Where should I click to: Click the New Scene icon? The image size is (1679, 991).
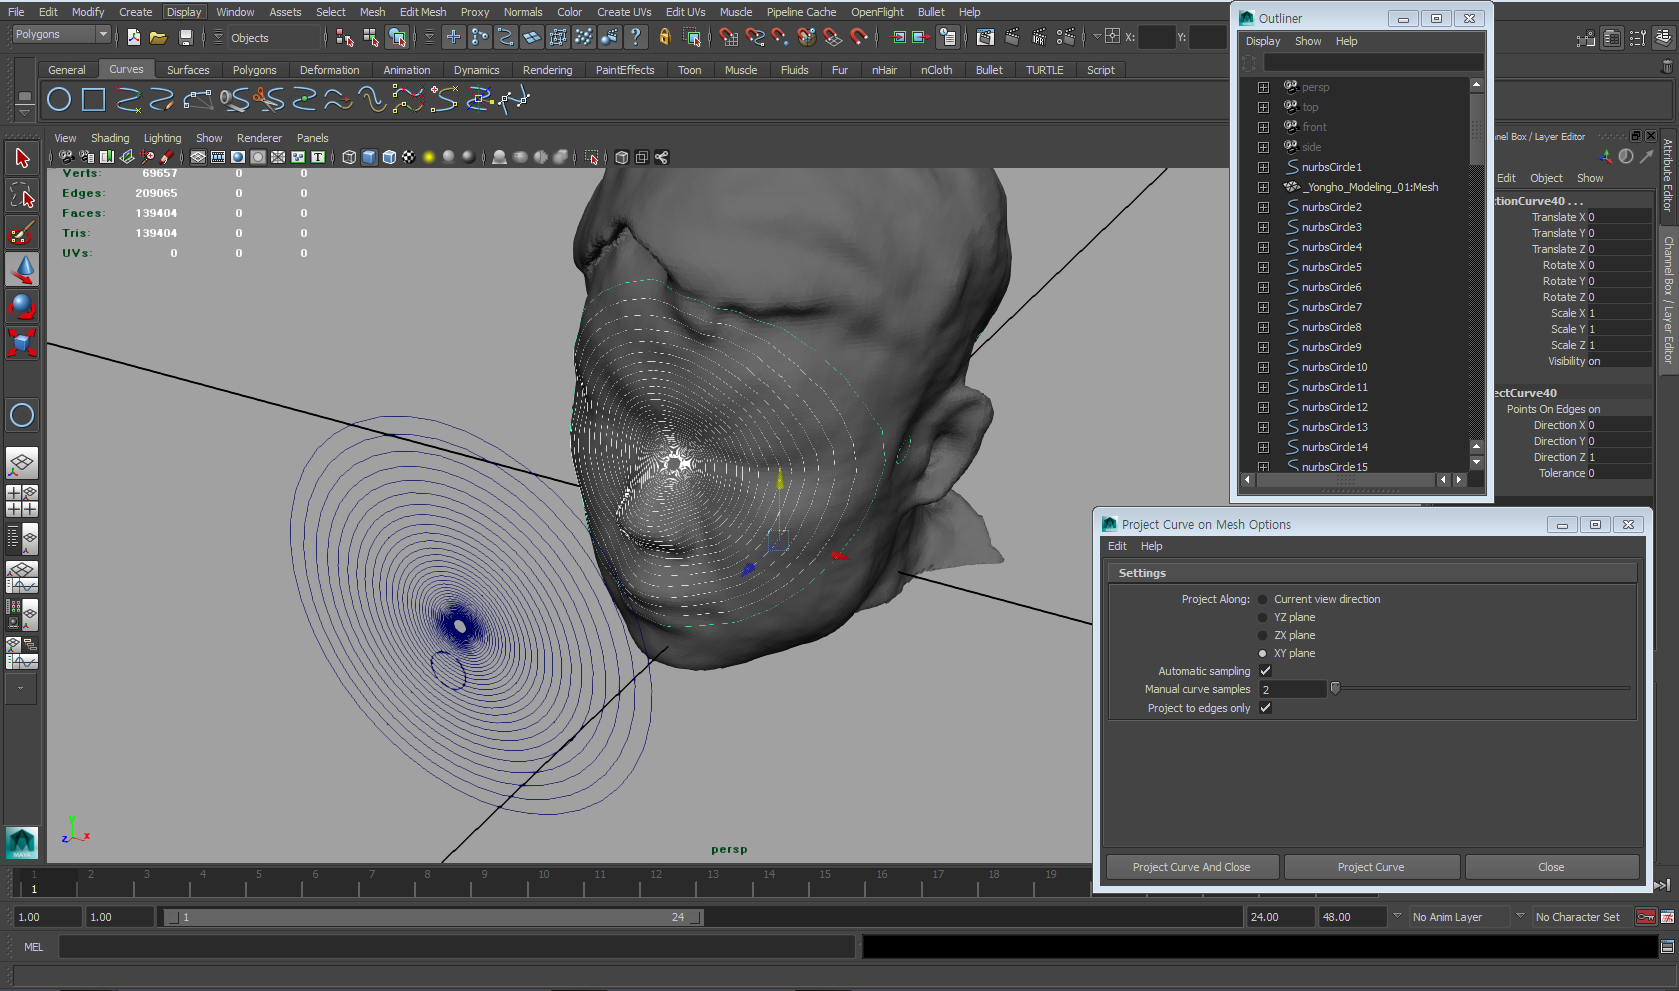coord(134,37)
